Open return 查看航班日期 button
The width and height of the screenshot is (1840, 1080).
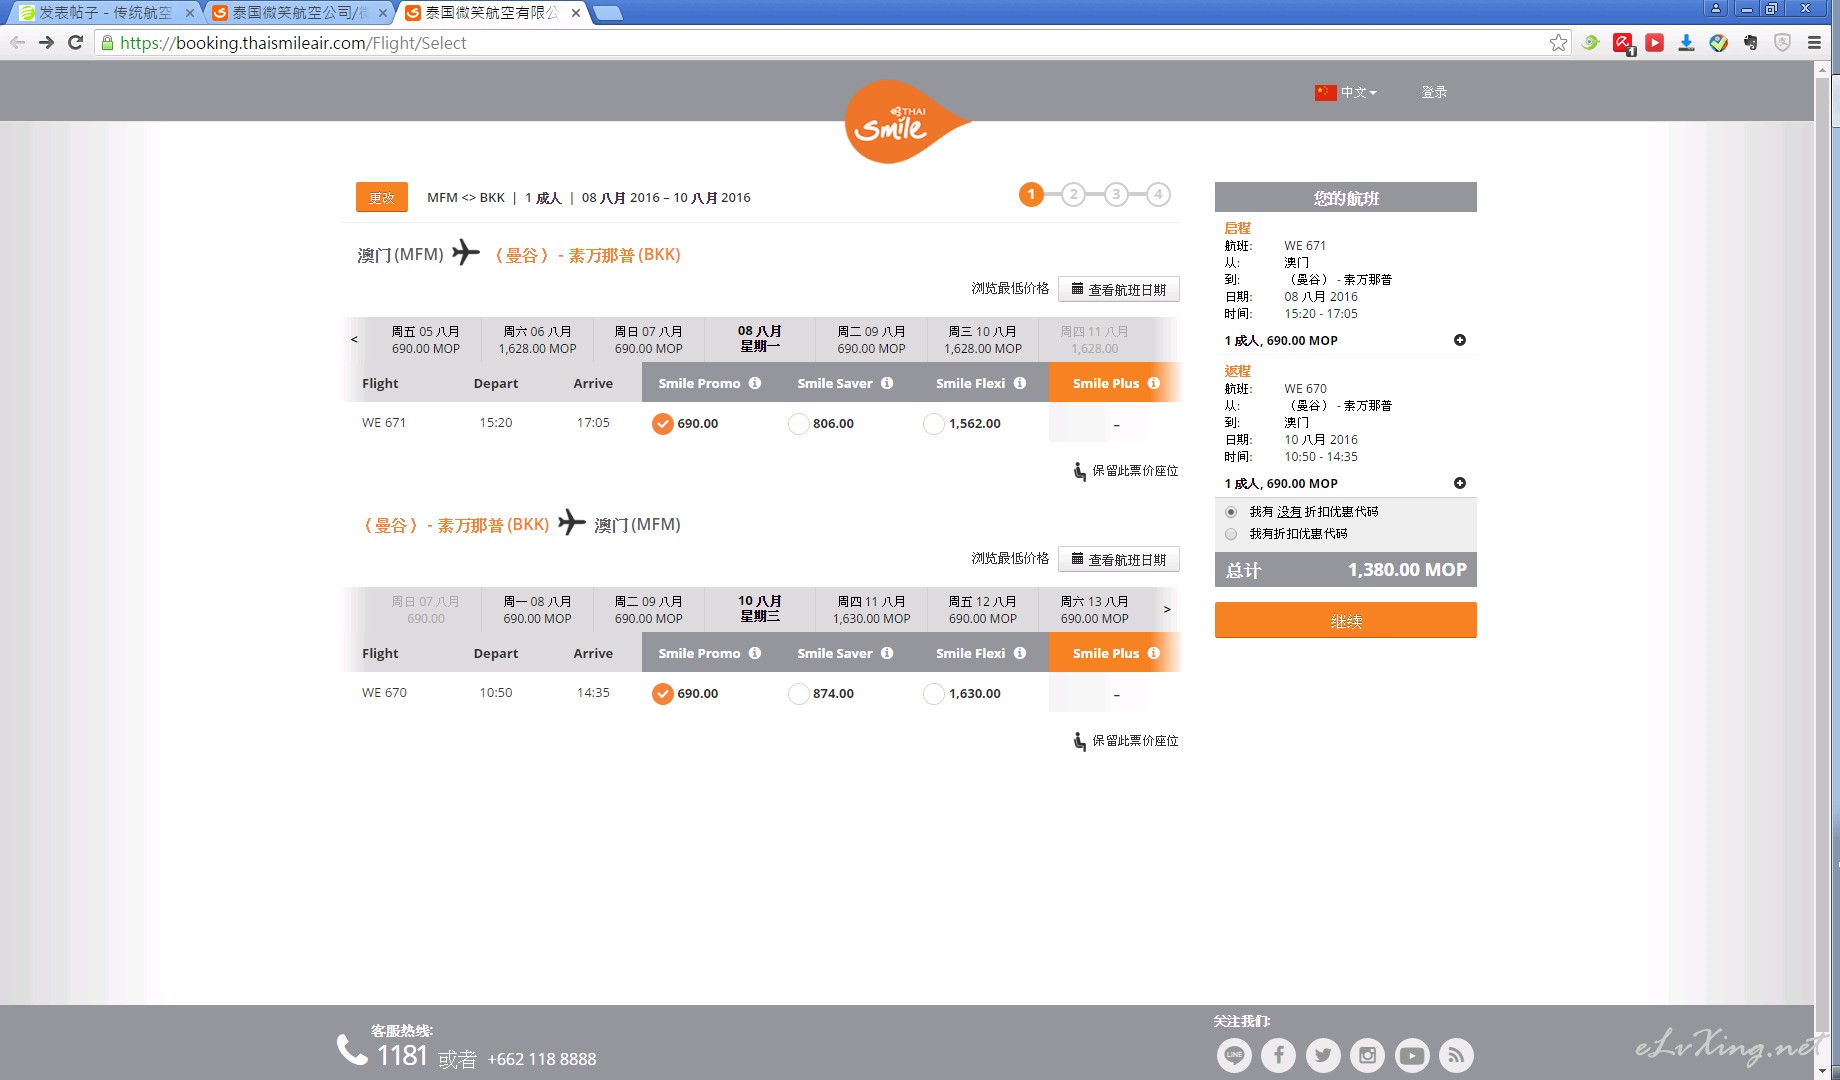coord(1119,559)
